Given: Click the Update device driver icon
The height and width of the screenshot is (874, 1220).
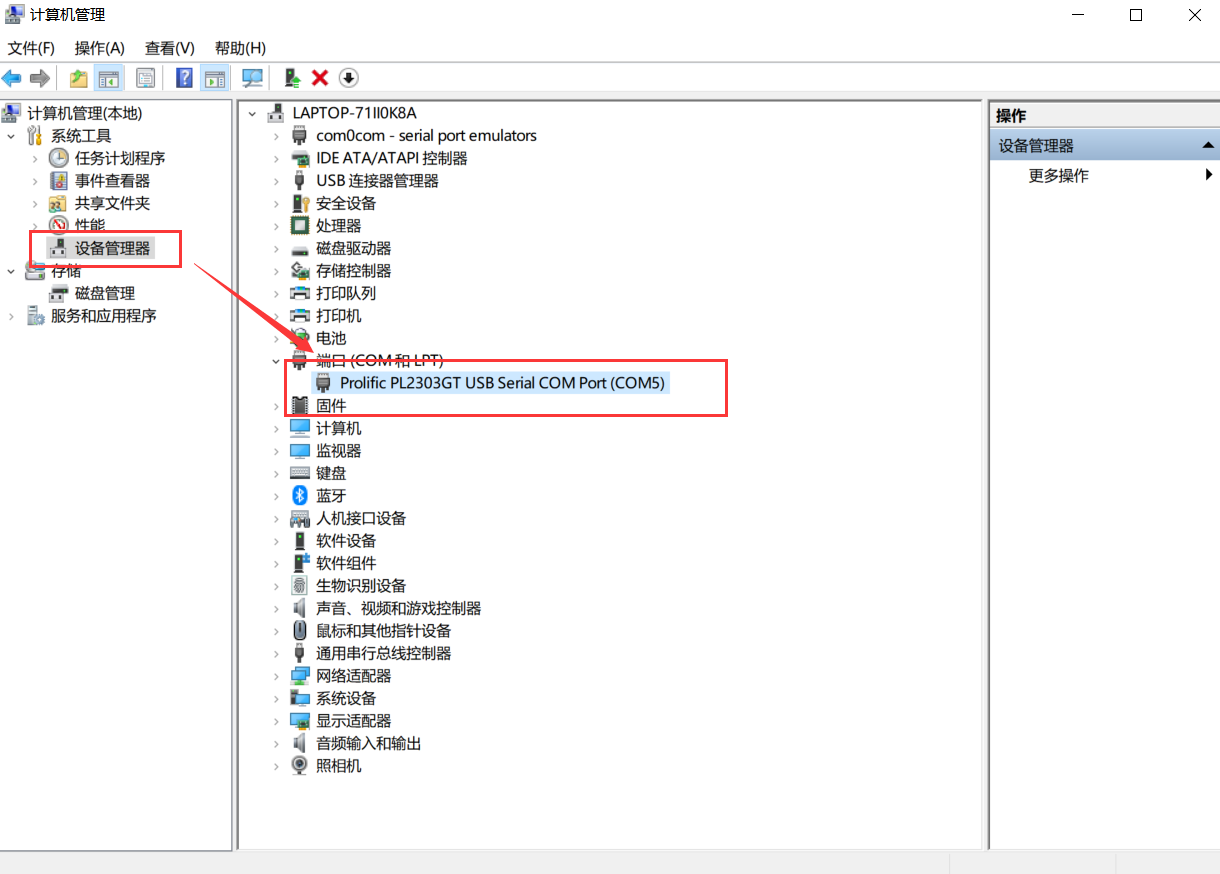Looking at the screenshot, I should point(292,78).
